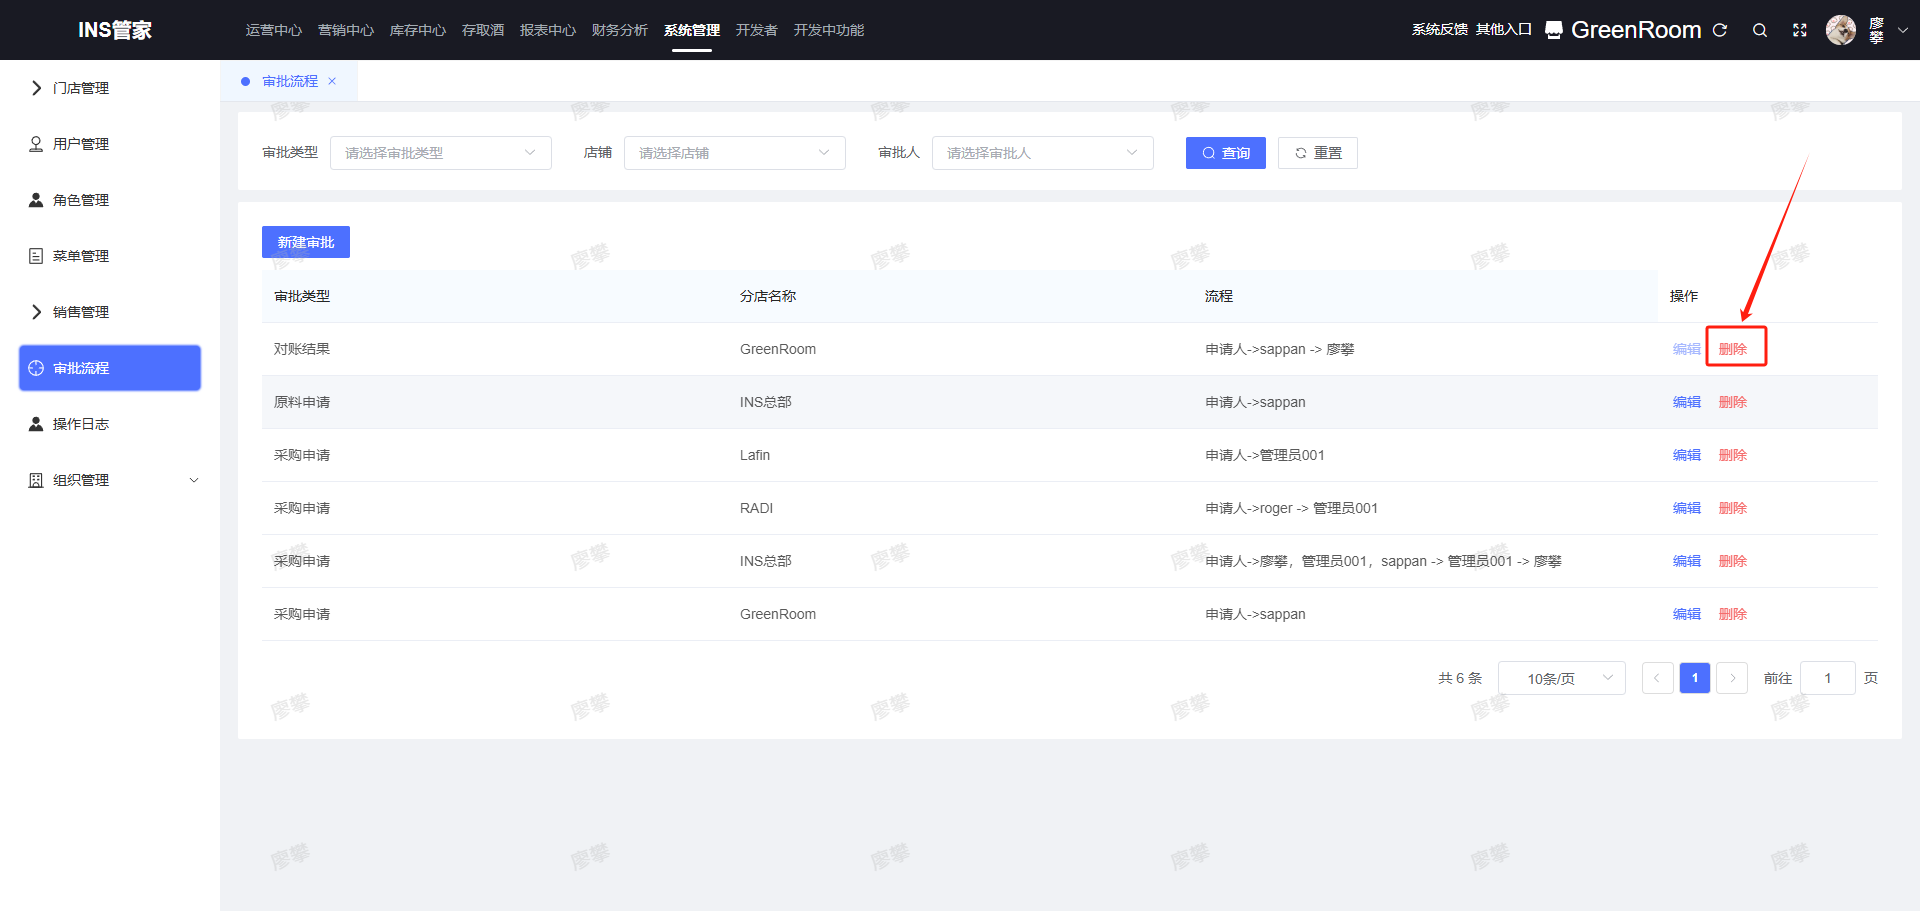
Task: Close the 审批流程 tab with x
Action: click(x=332, y=81)
